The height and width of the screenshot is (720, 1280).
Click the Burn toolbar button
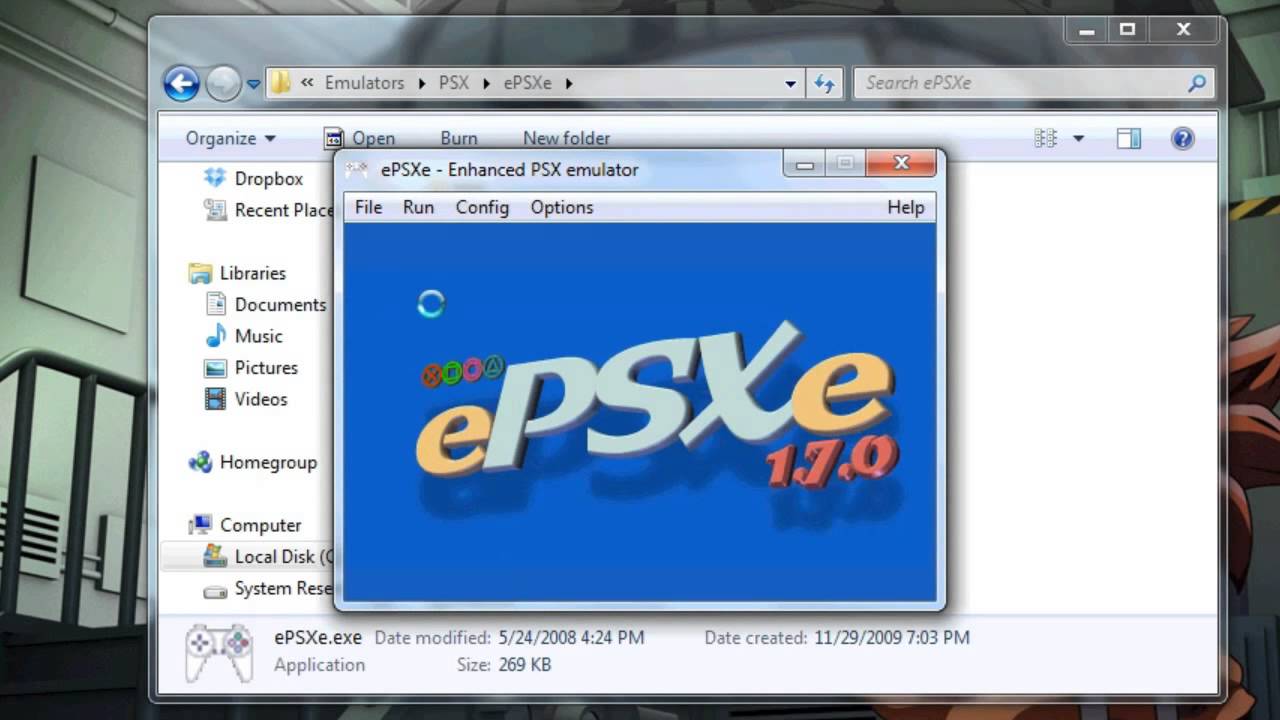459,138
